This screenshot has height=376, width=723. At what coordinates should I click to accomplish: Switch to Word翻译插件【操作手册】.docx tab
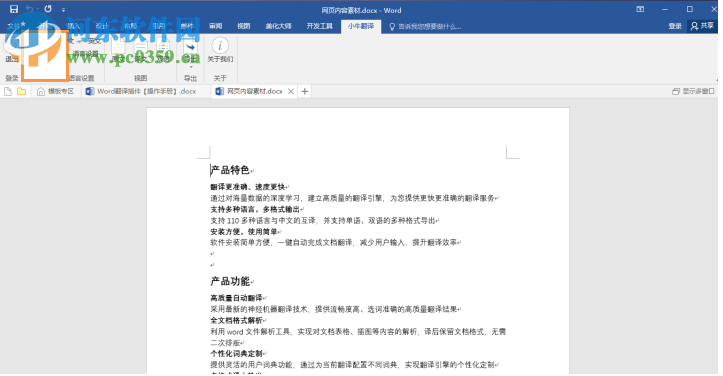[x=146, y=91]
